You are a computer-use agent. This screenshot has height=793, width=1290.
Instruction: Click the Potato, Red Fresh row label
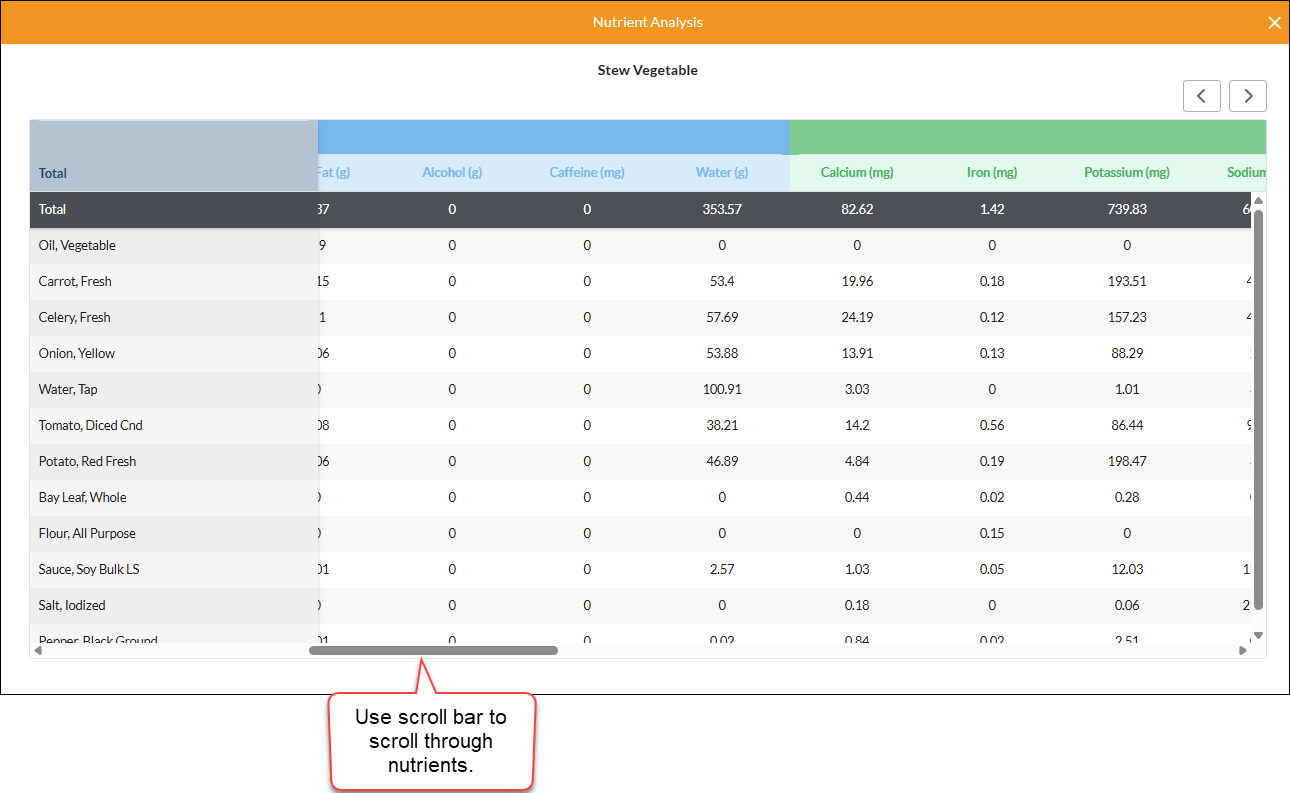pos(88,462)
